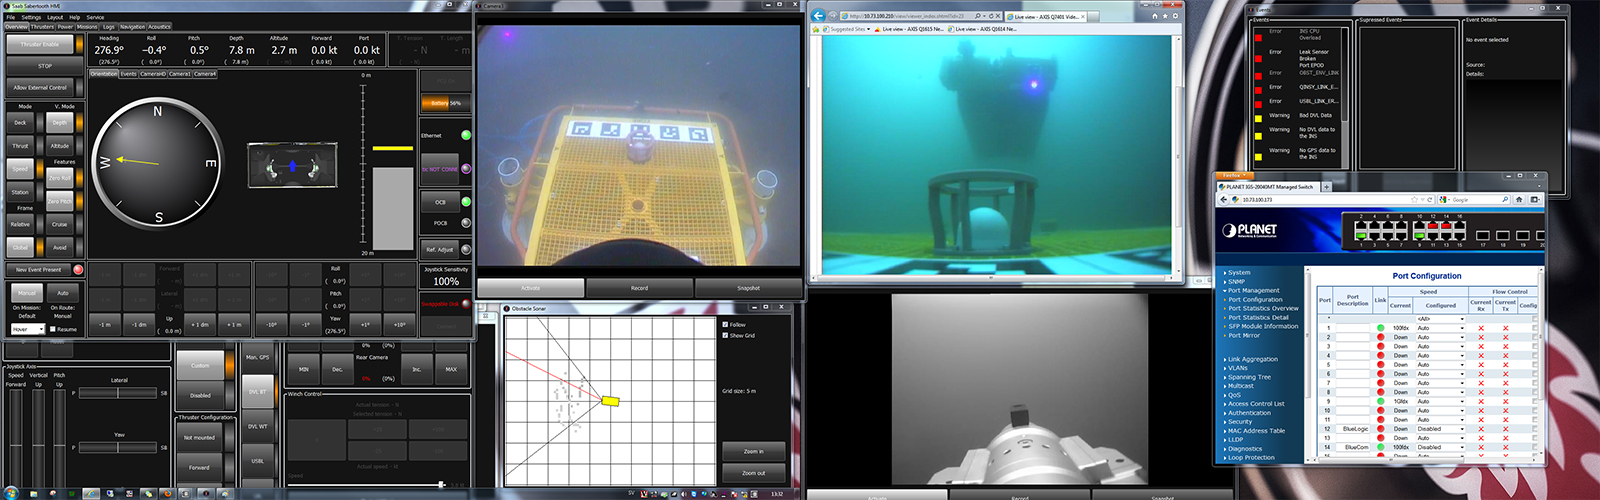Enable the Resume checkbox
This screenshot has height=500, width=1600.
pyautogui.click(x=53, y=329)
